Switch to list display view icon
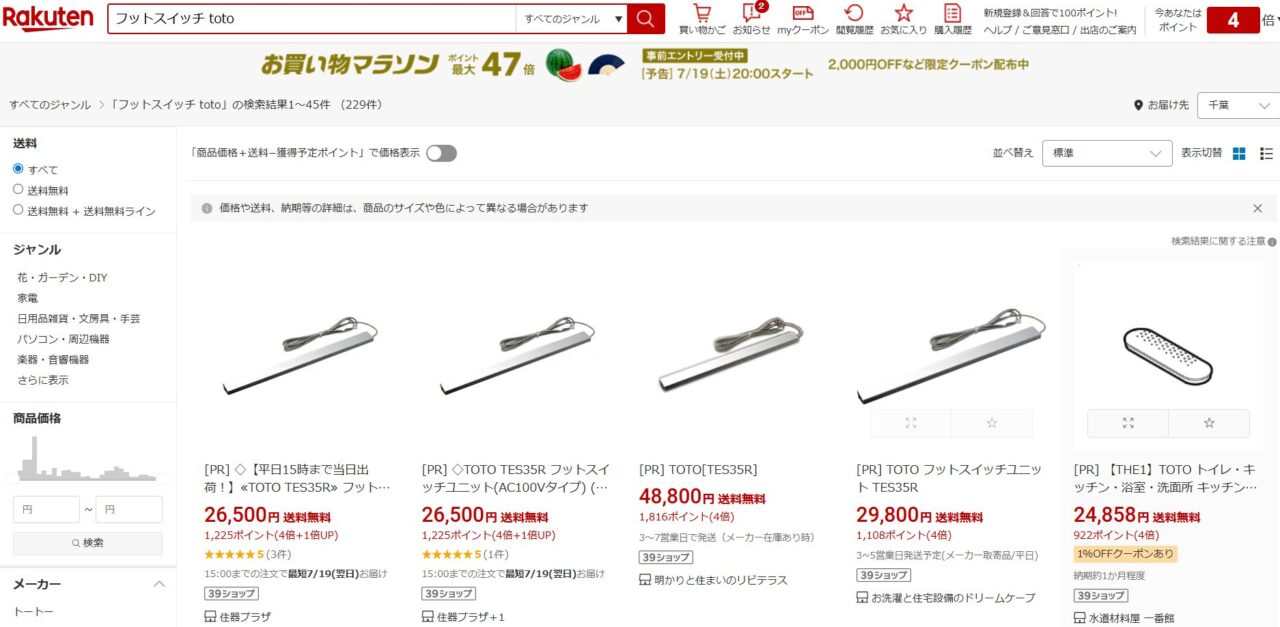 [x=1266, y=153]
